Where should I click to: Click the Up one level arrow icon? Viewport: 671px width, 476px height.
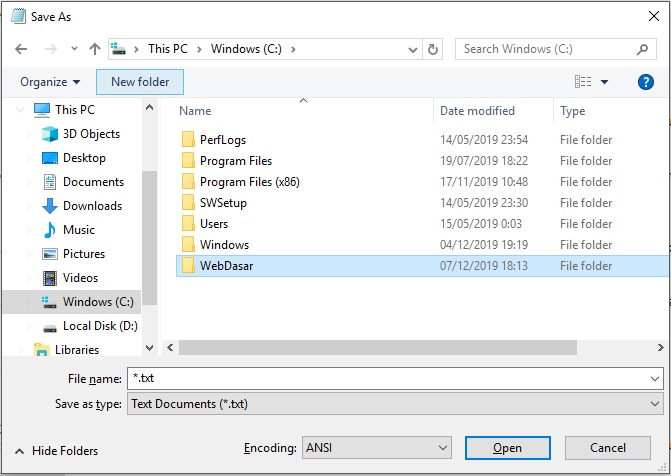(x=95, y=49)
